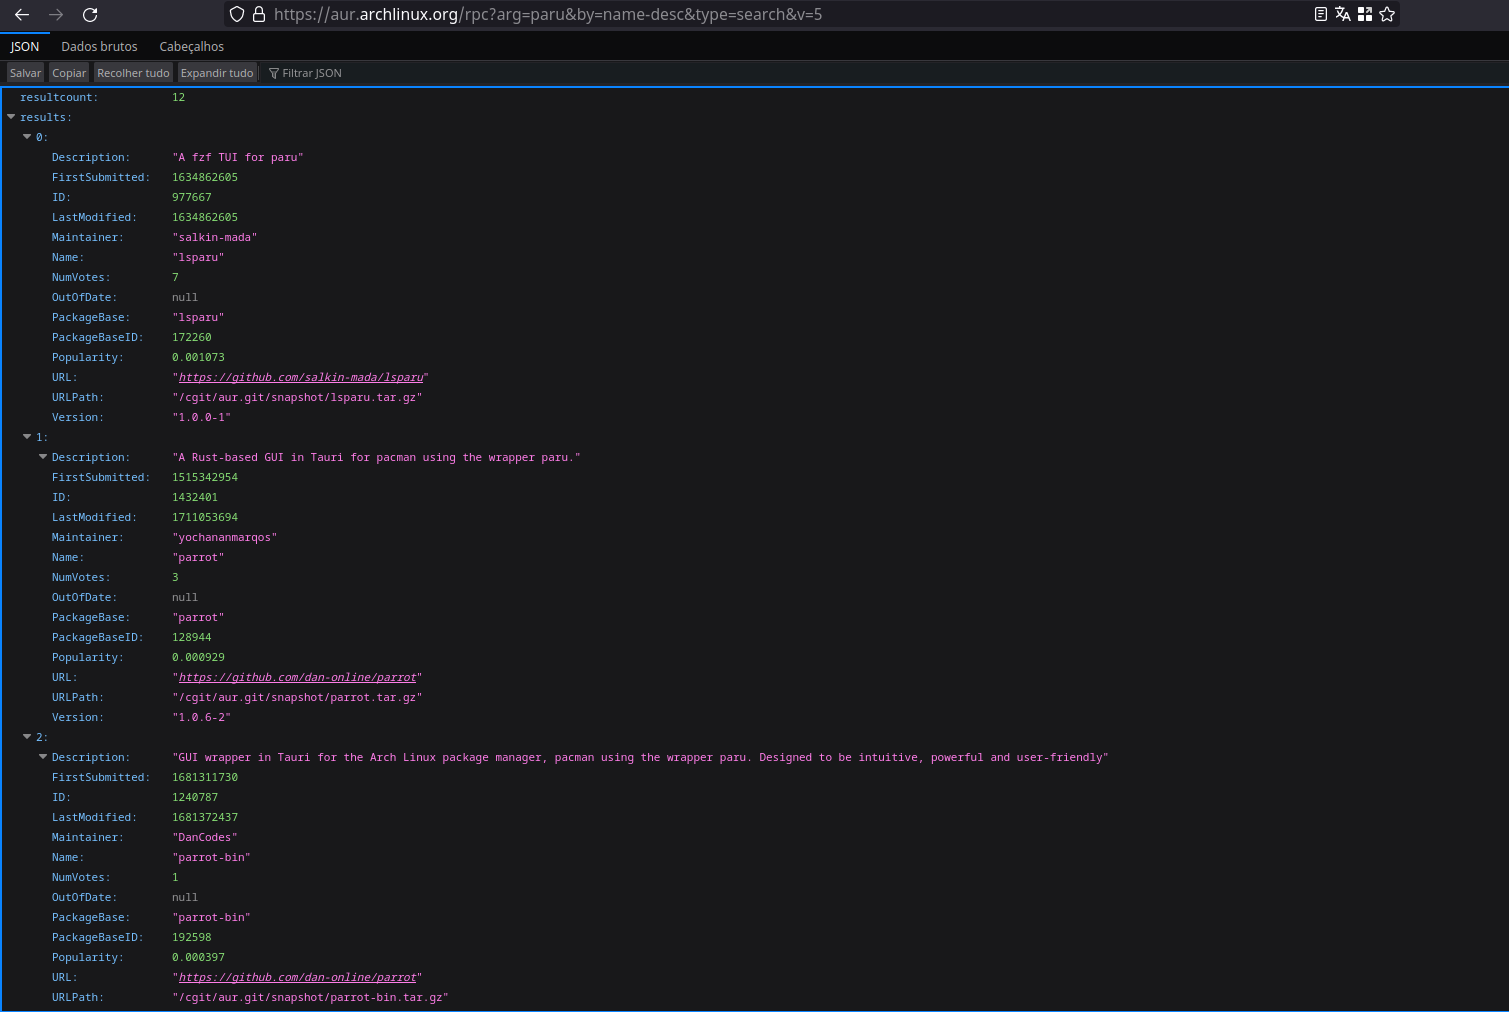Show site security via padlock icon
The image size is (1509, 1012).
[259, 14]
